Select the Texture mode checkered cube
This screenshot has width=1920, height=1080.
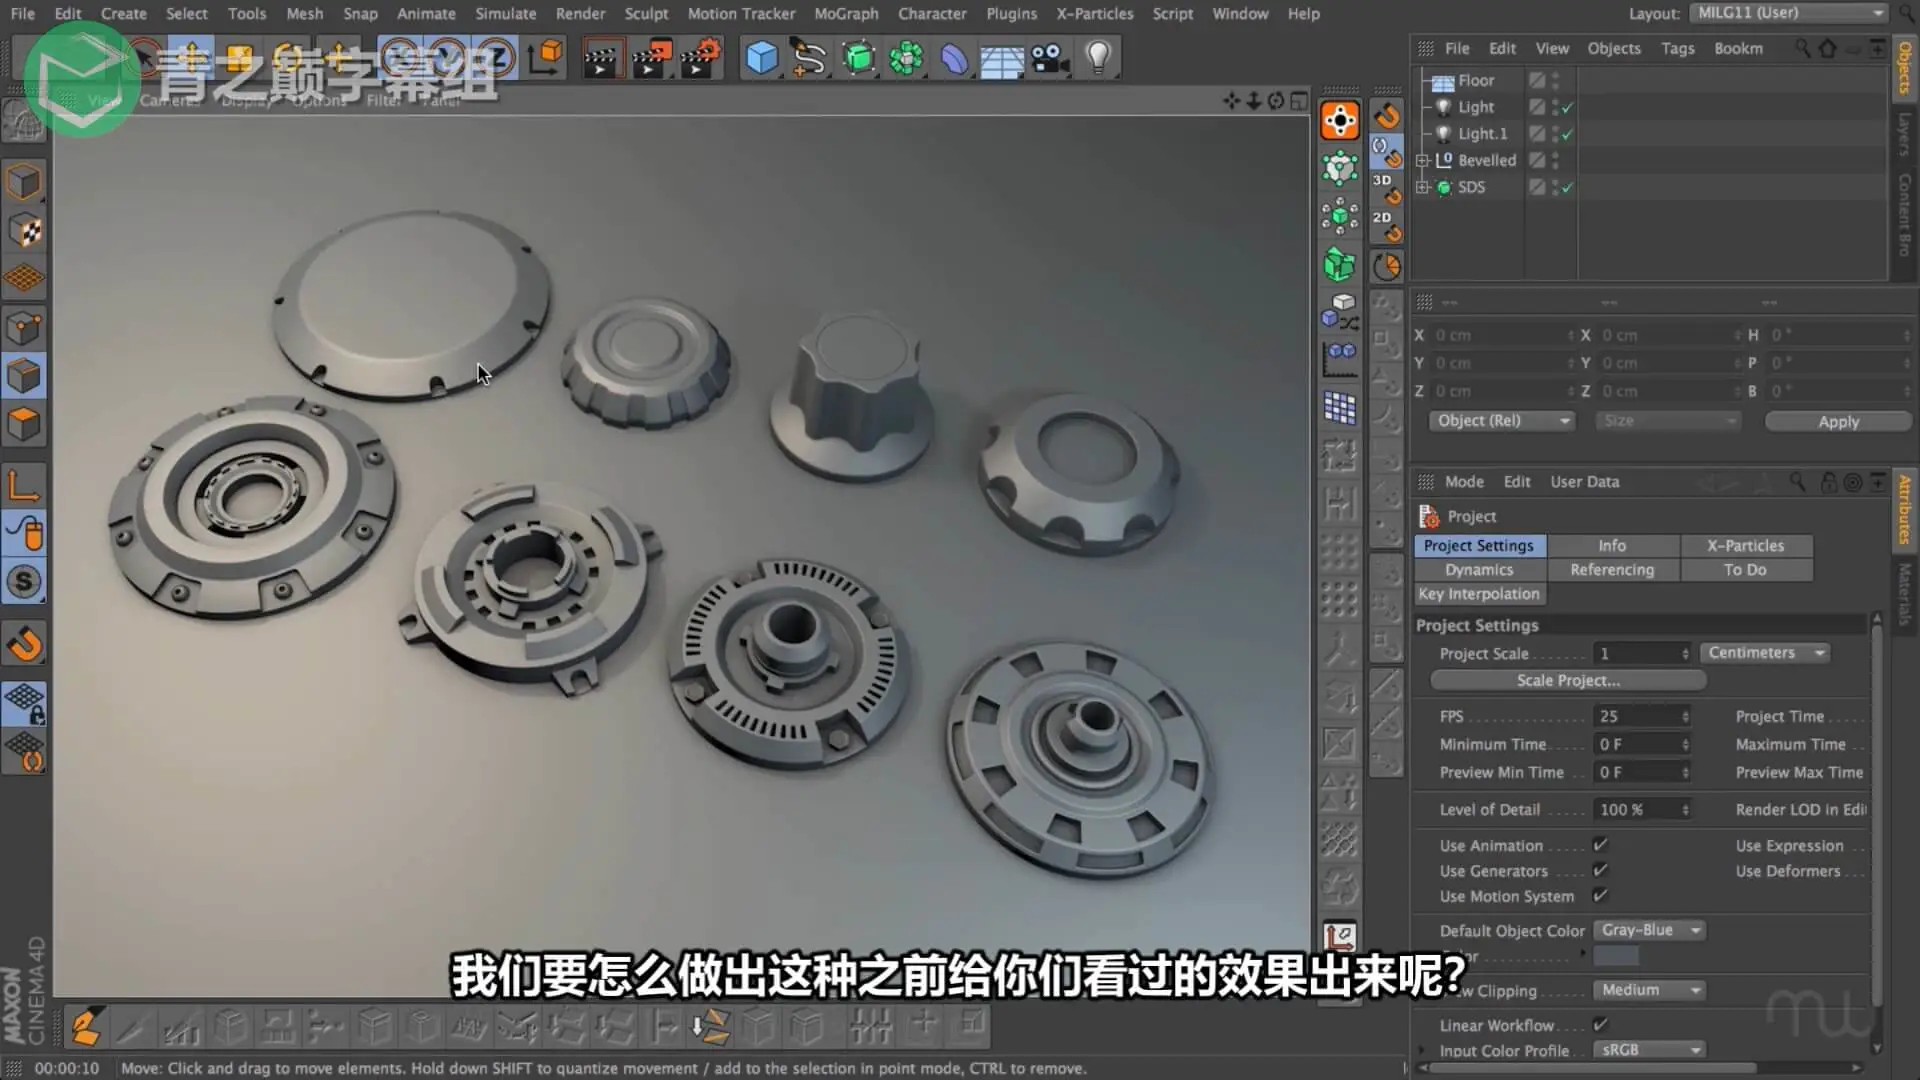24,231
